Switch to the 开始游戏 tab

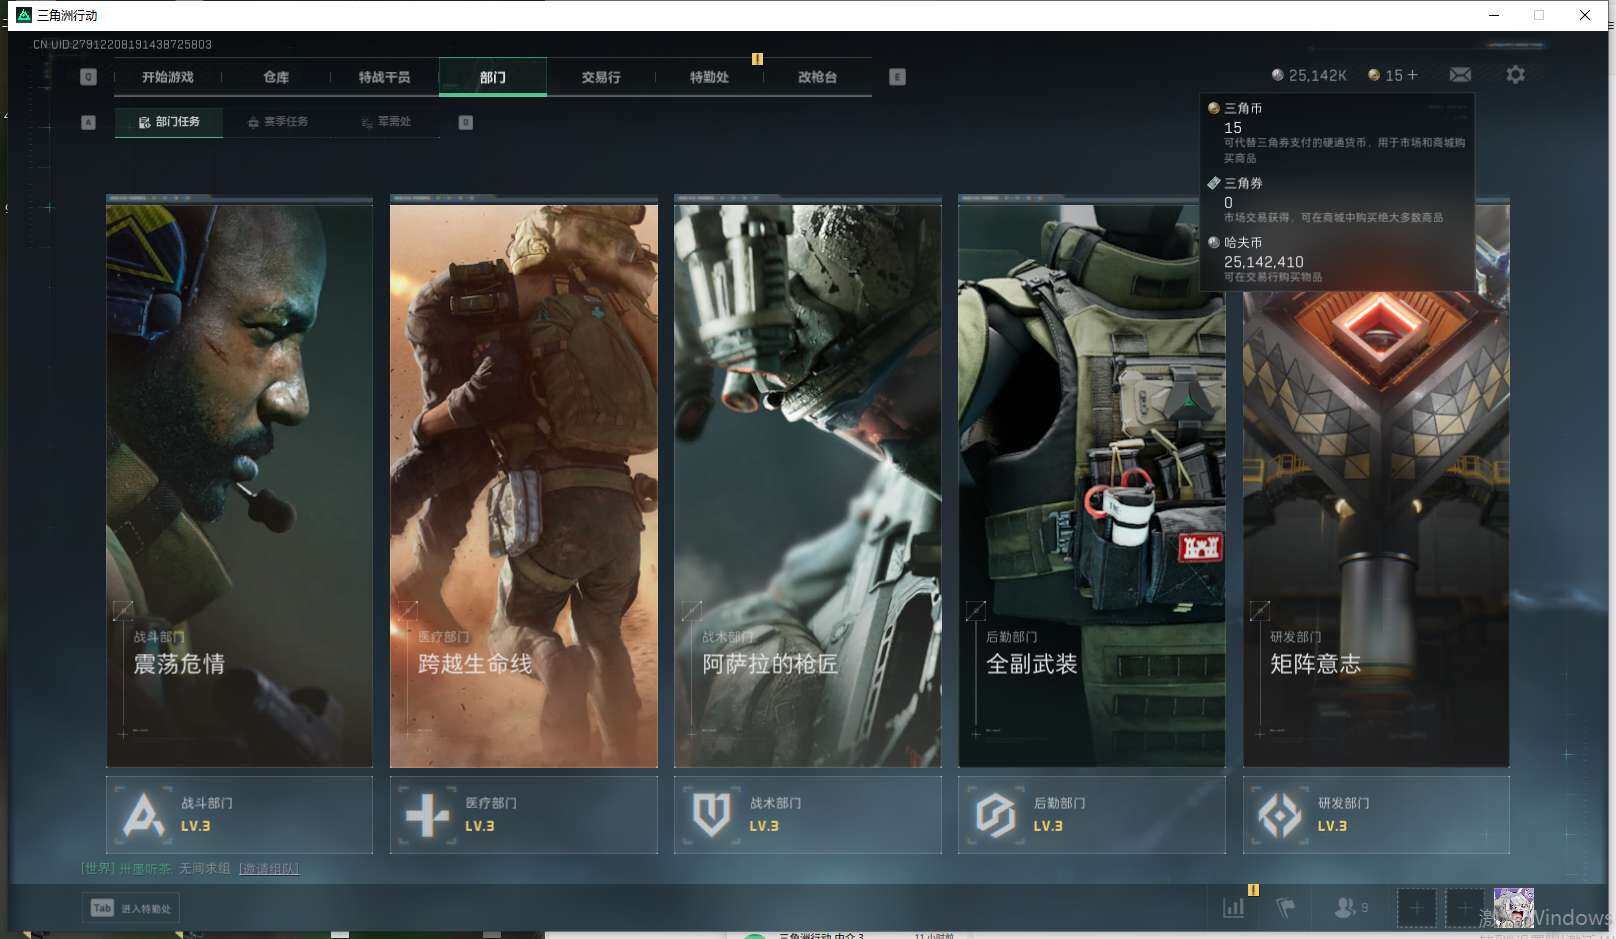pos(167,77)
